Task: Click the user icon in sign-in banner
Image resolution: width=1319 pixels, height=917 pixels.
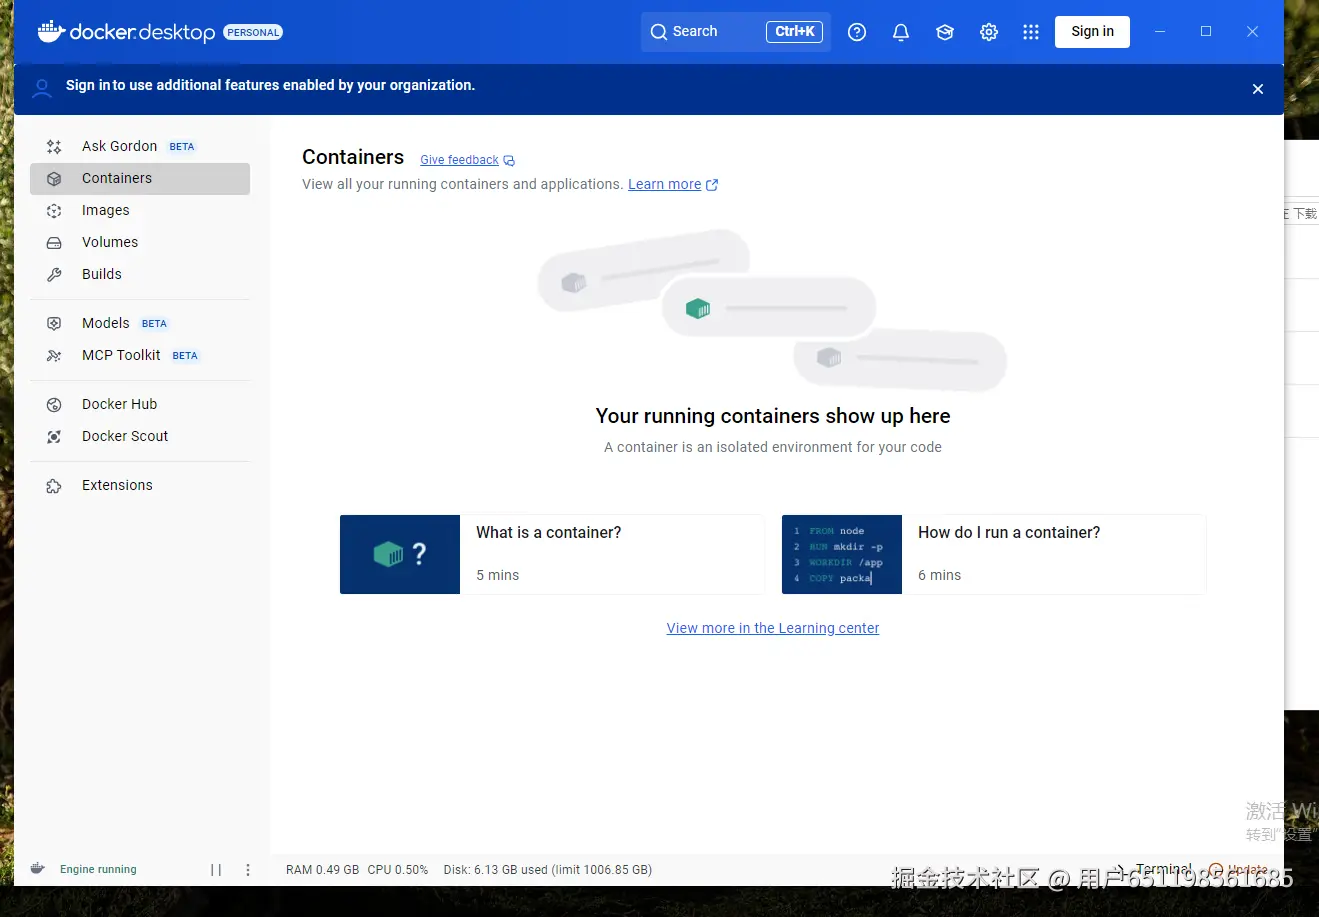Action: [42, 88]
